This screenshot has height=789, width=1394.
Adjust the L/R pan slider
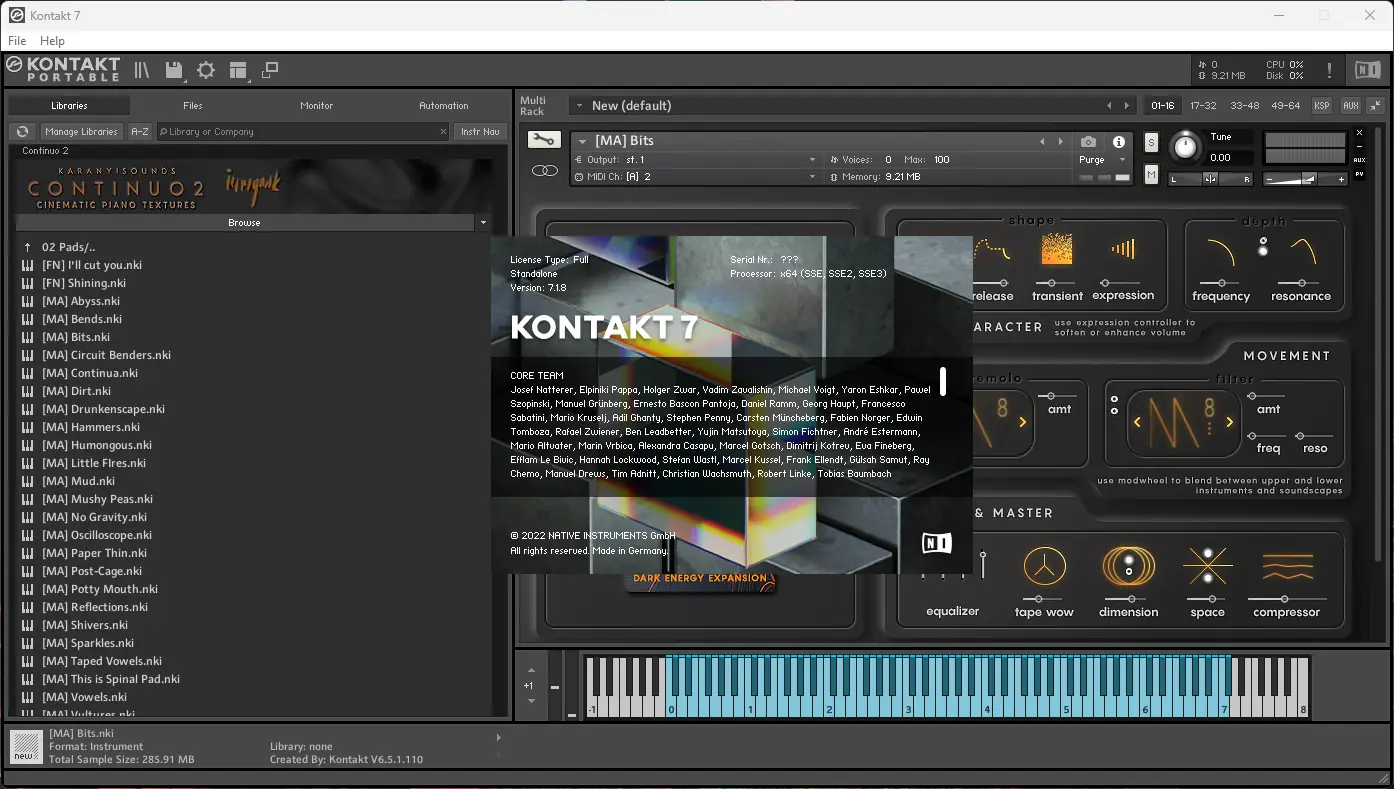coord(1210,179)
